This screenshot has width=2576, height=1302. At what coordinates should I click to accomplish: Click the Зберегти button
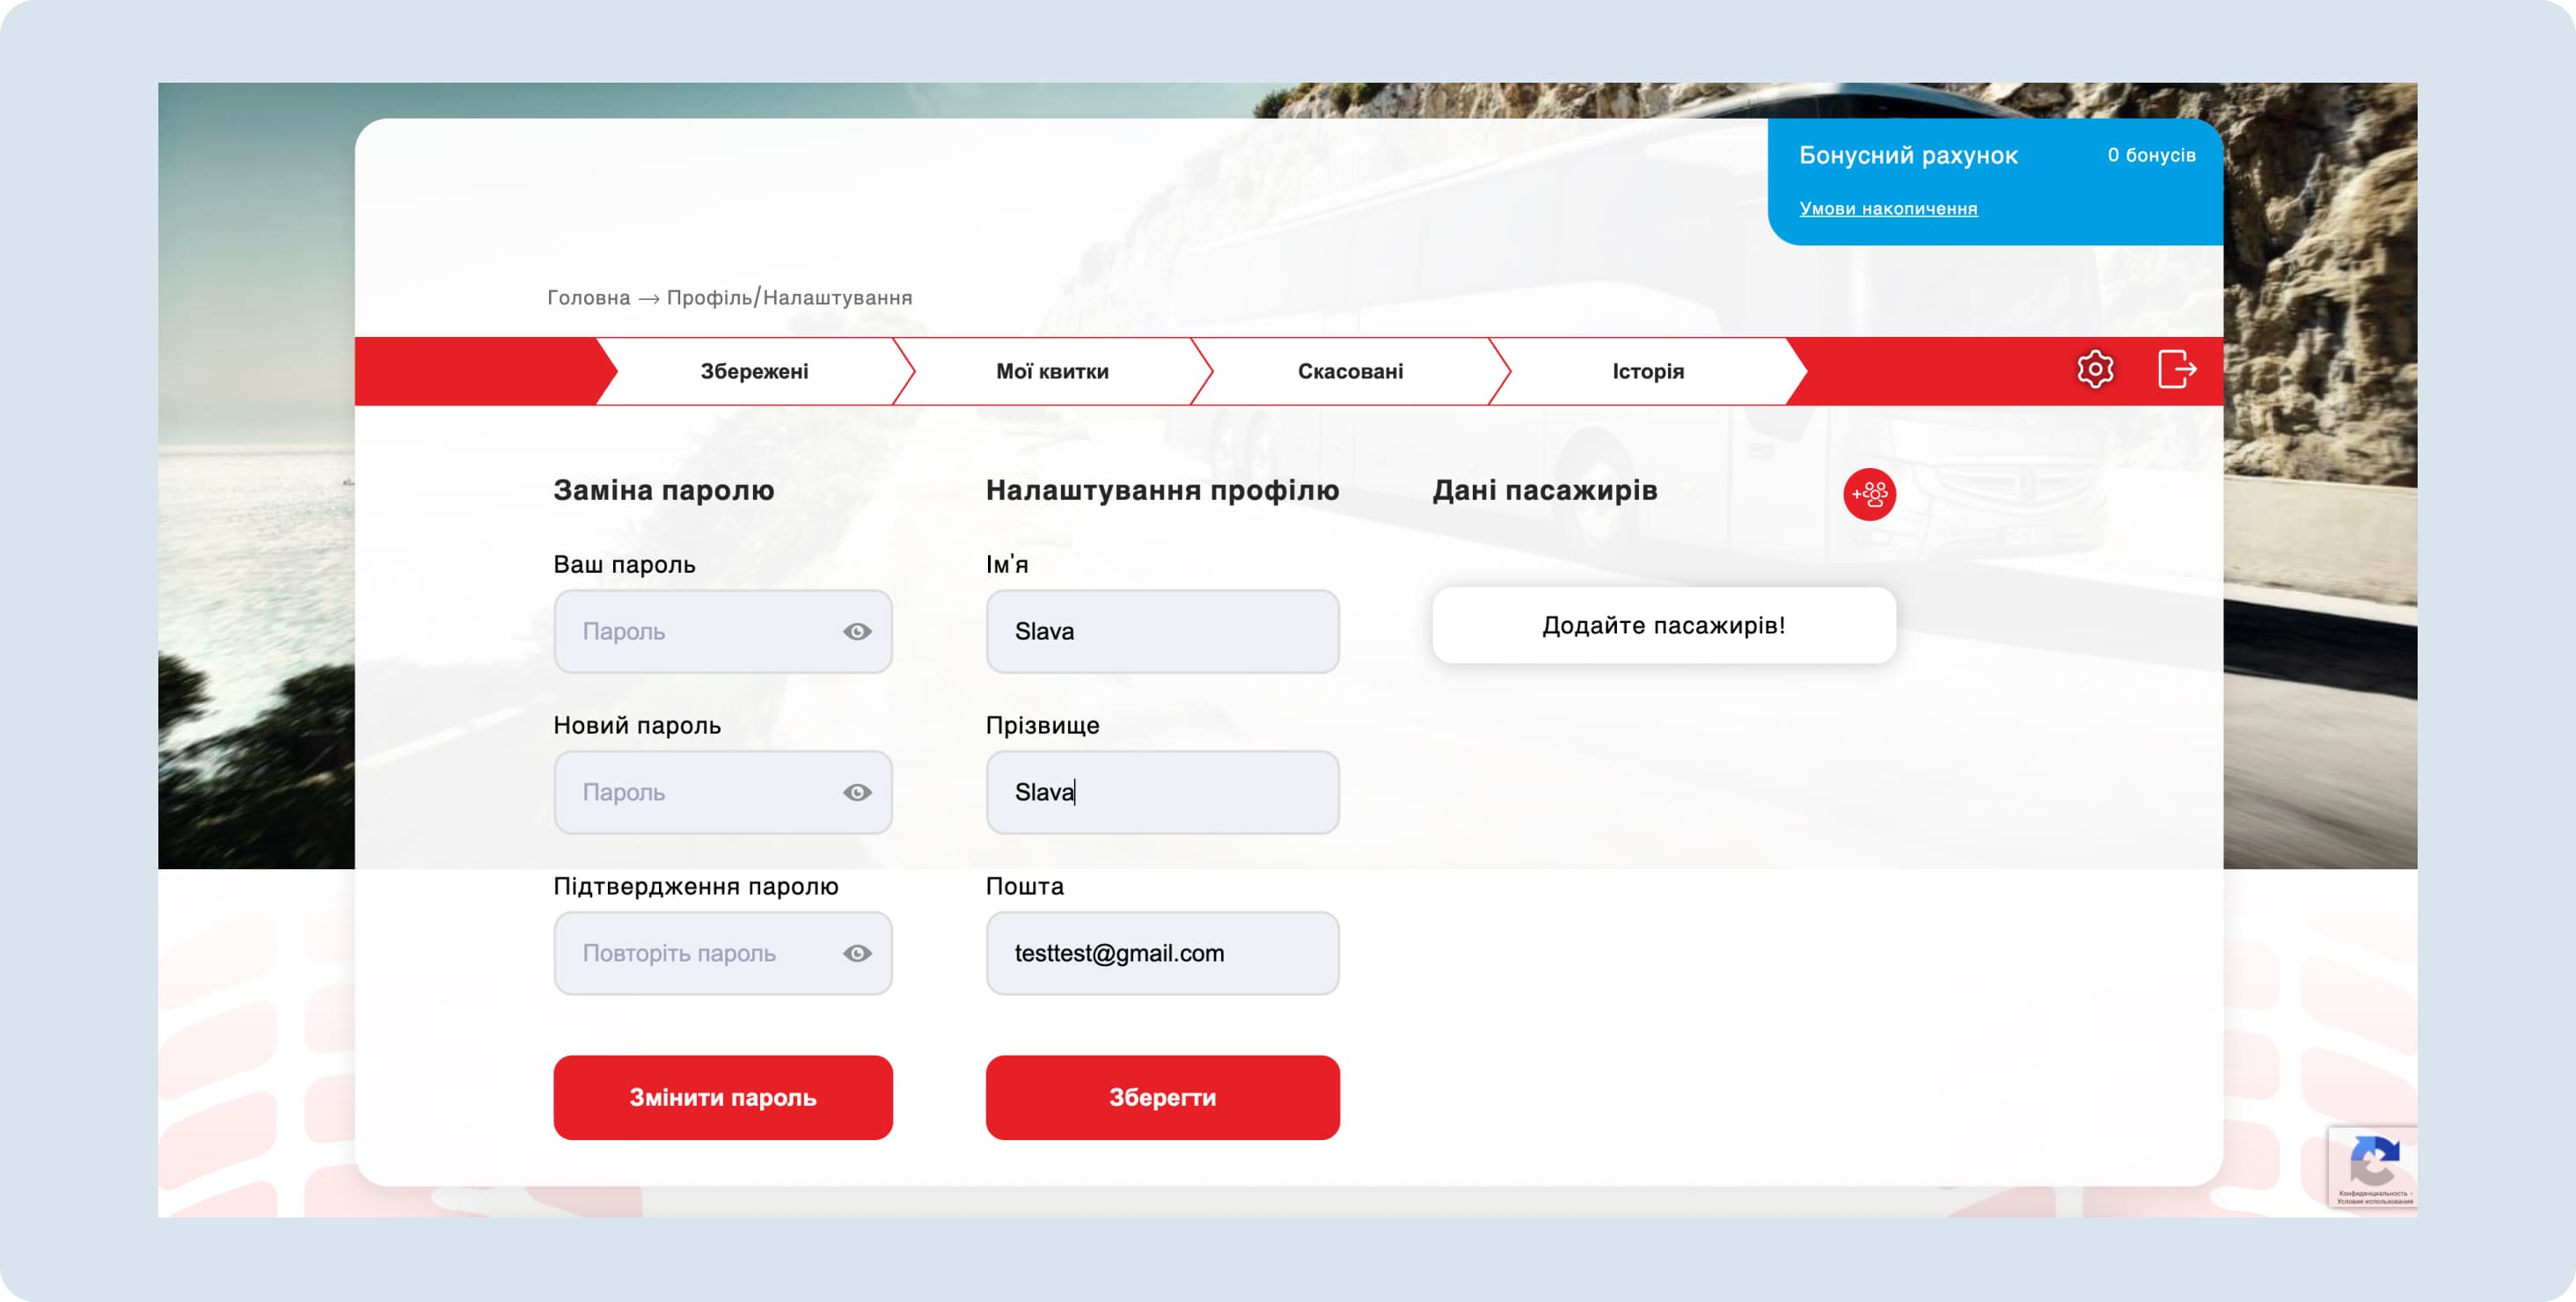coord(1161,1098)
